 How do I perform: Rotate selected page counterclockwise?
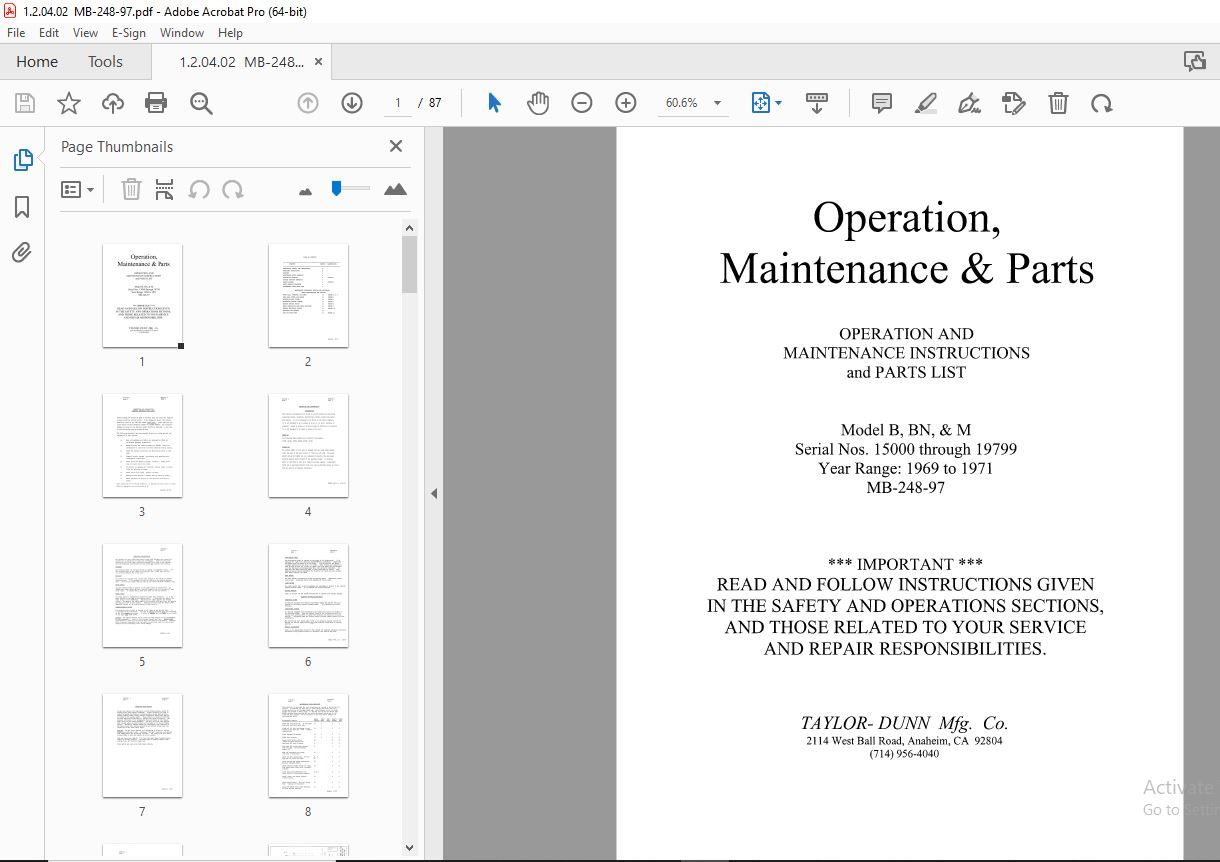click(199, 189)
